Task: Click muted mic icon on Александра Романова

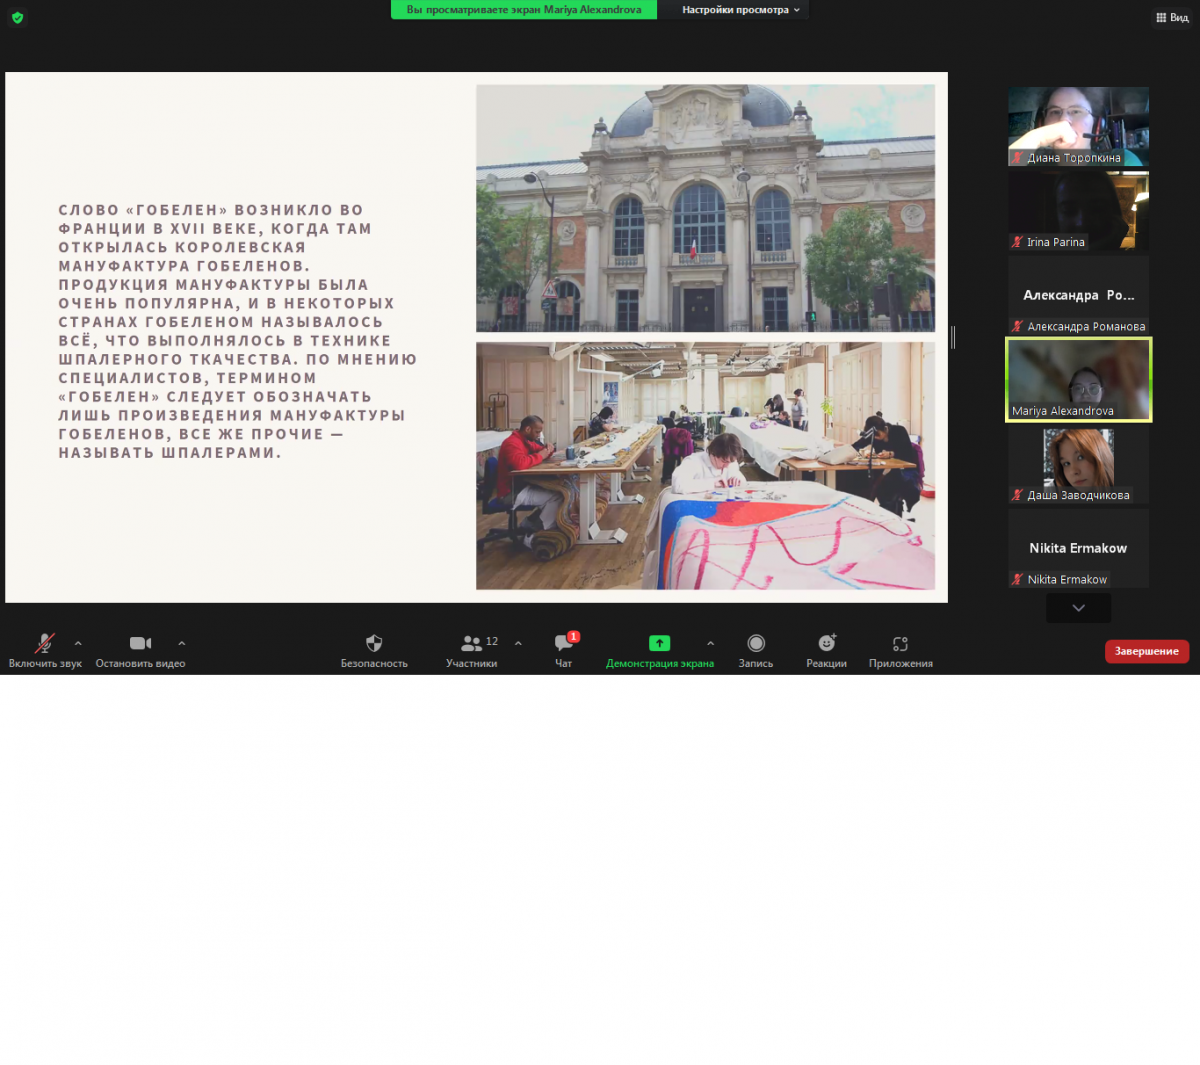Action: [1017, 326]
